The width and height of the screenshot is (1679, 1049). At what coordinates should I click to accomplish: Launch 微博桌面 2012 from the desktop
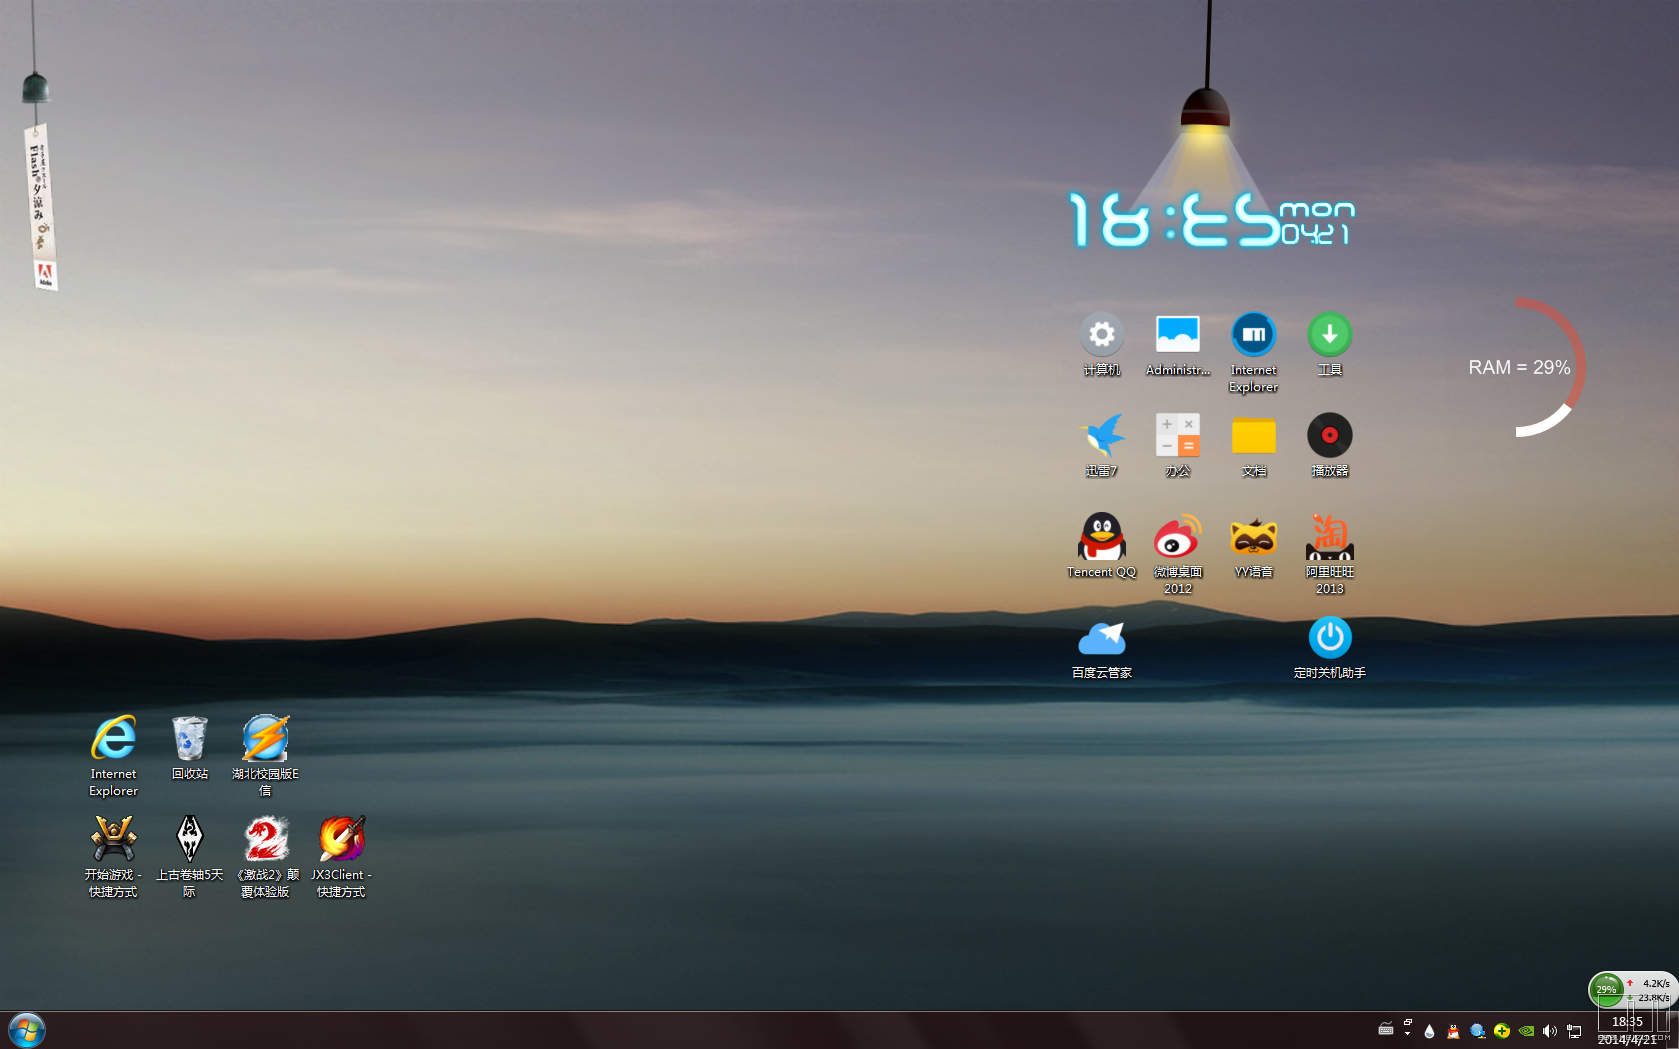point(1177,538)
